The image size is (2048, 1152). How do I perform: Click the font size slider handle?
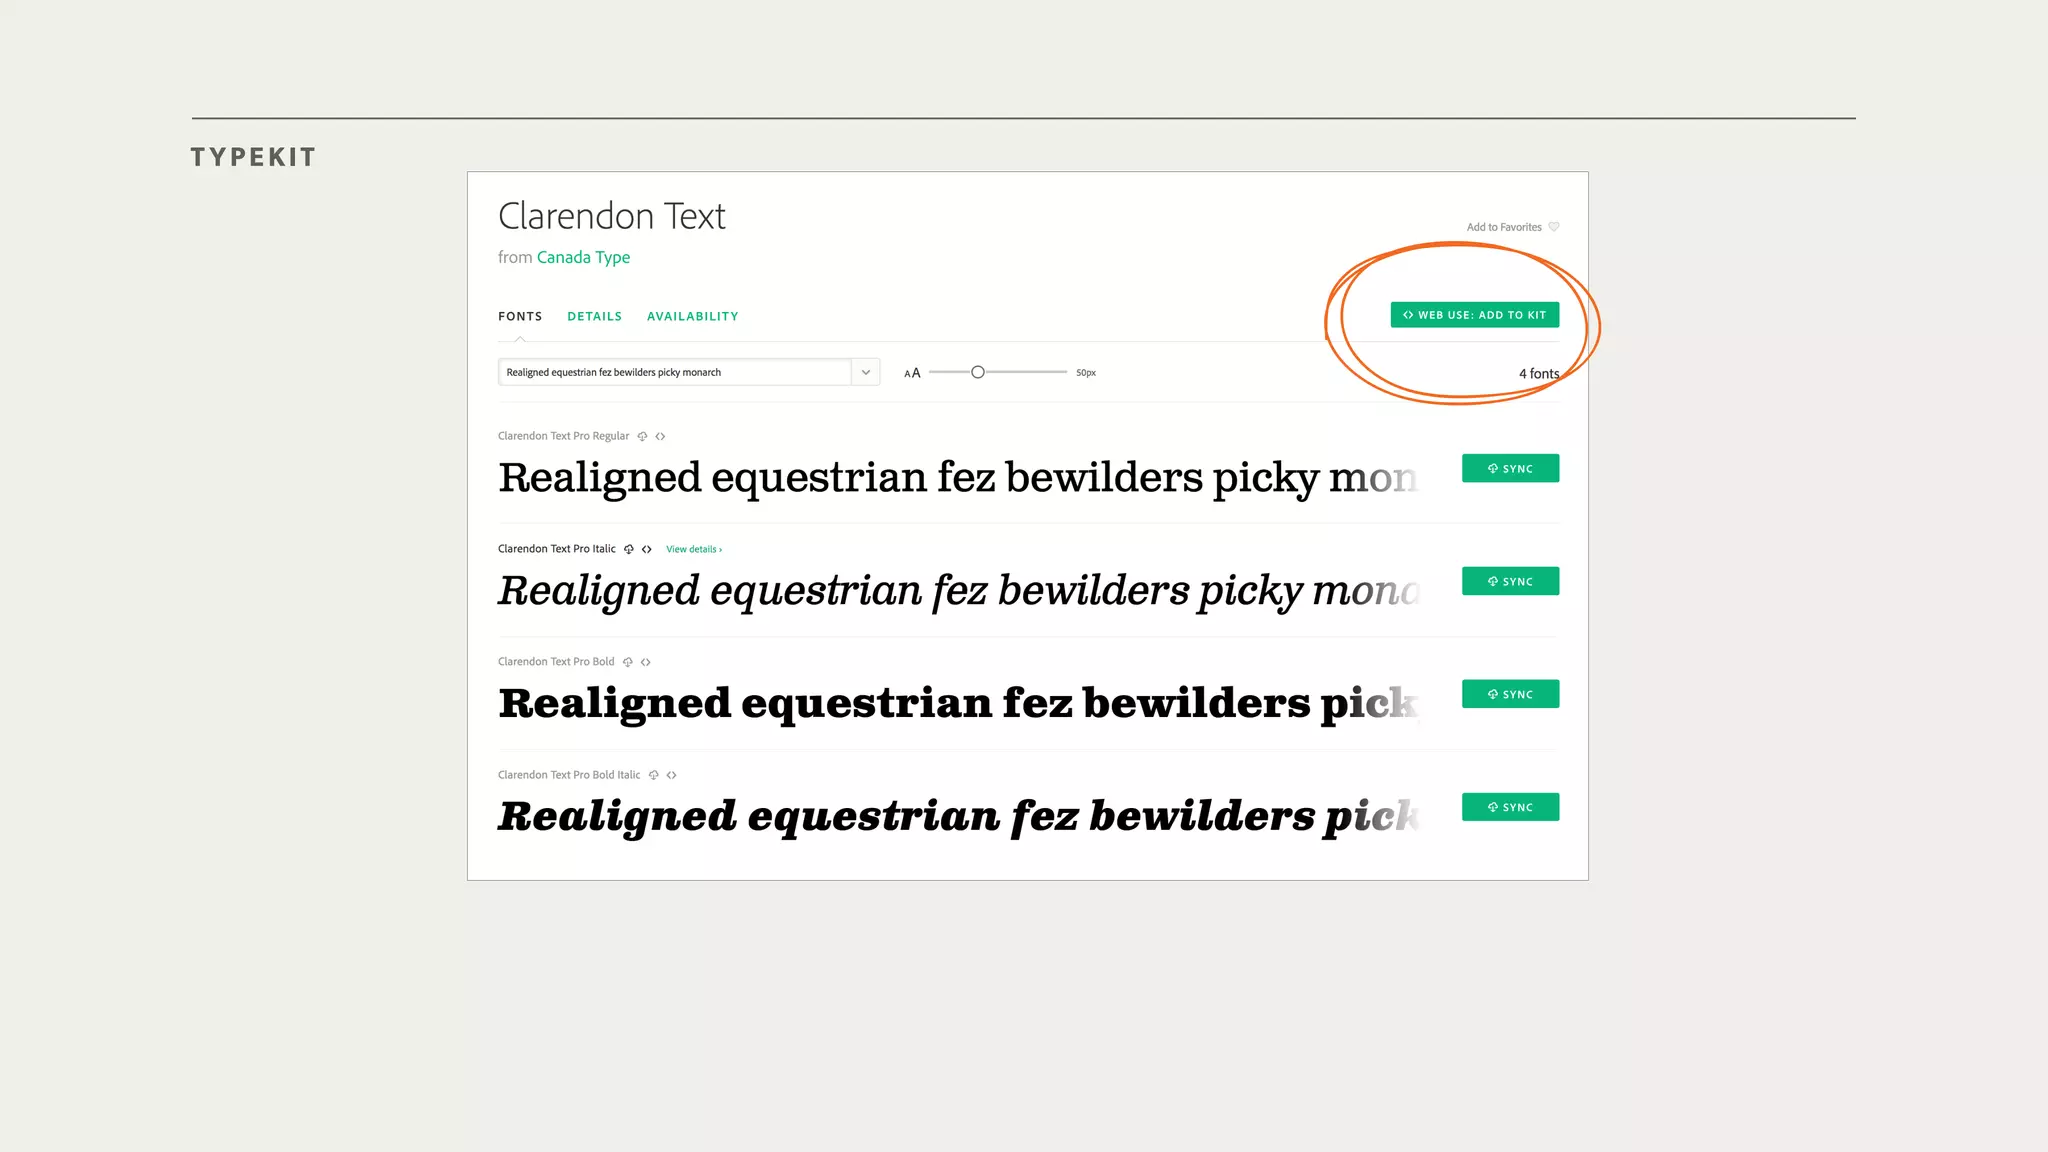(x=978, y=372)
